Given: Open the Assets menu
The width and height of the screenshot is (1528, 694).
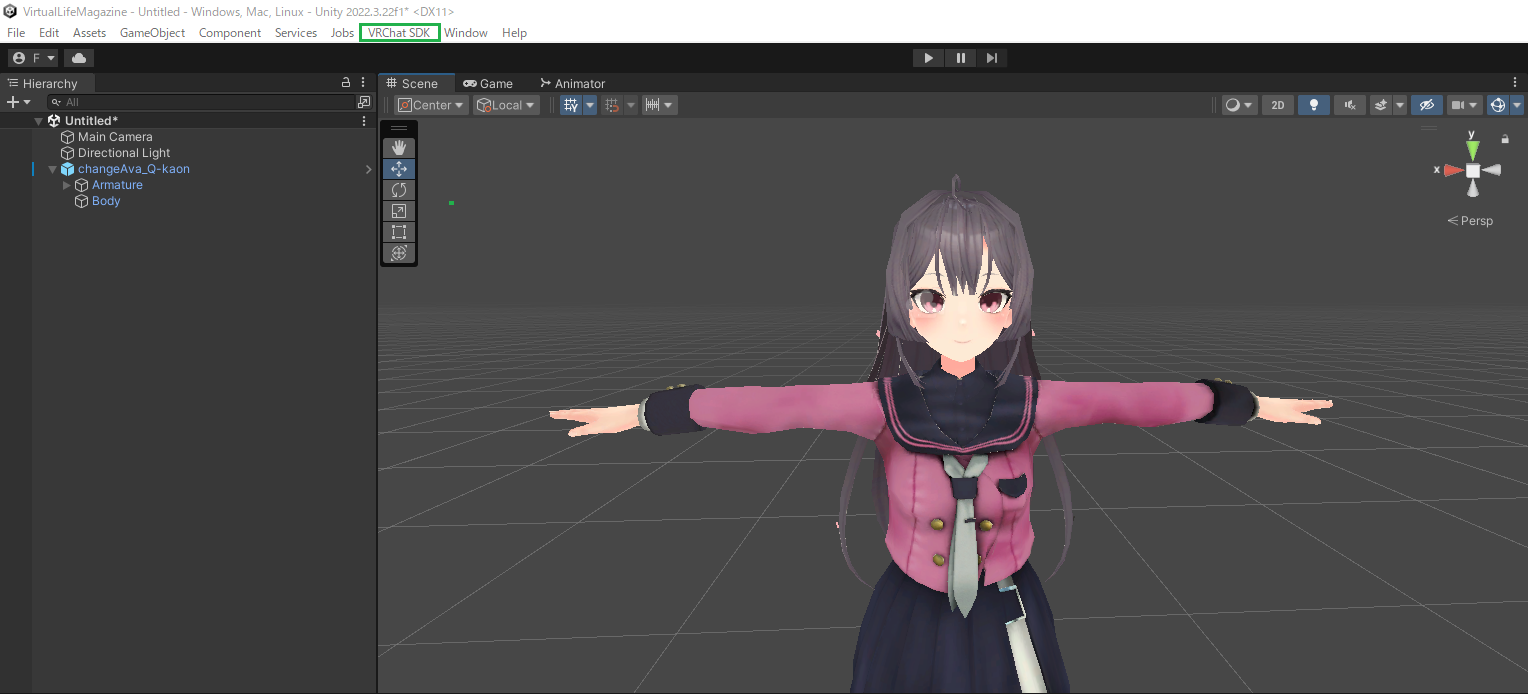Looking at the screenshot, I should 89,33.
